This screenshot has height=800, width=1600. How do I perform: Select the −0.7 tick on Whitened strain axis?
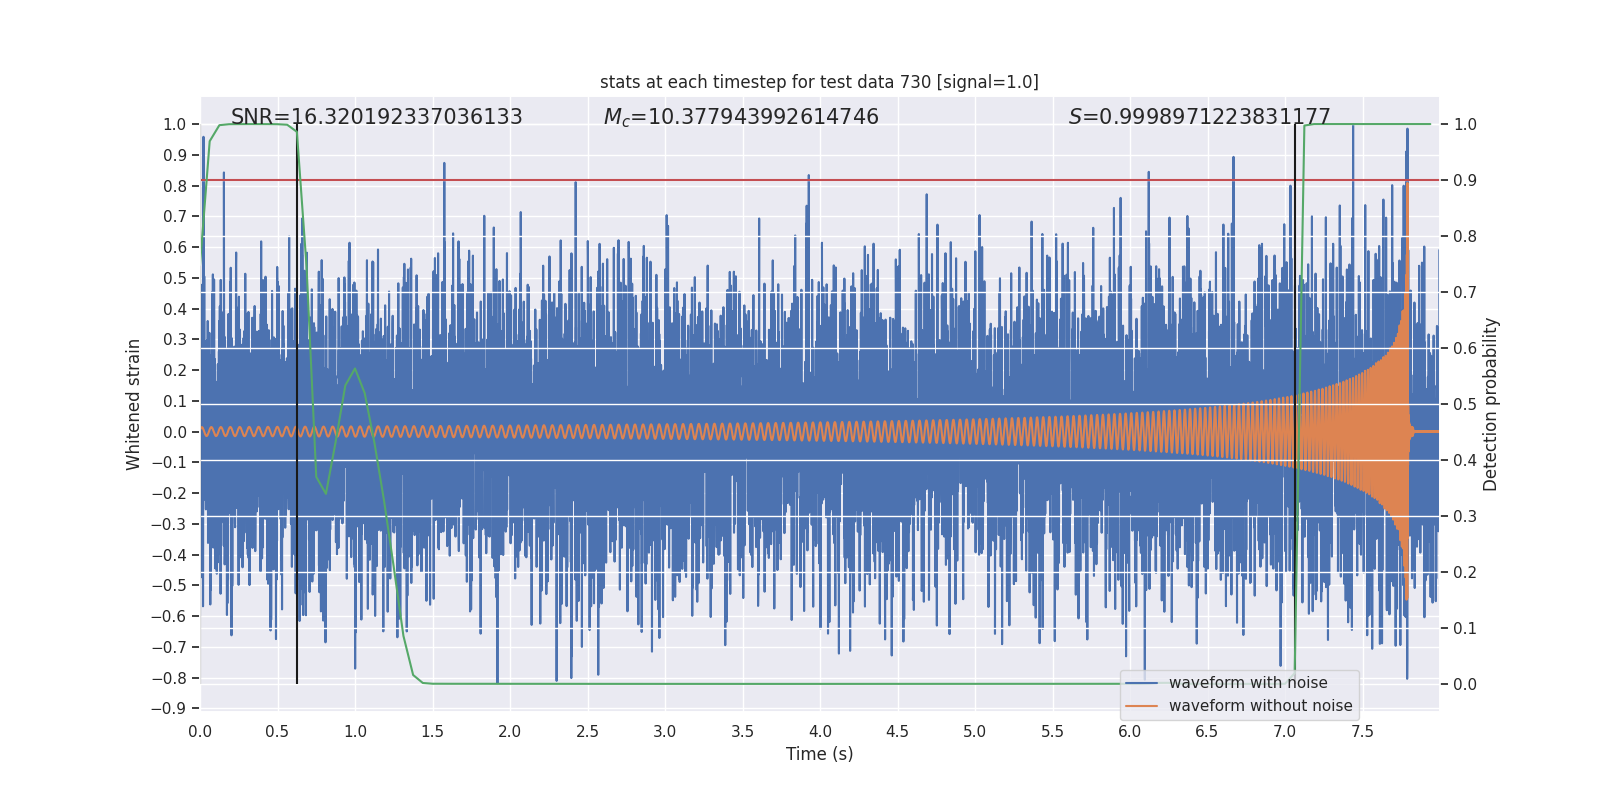[169, 647]
